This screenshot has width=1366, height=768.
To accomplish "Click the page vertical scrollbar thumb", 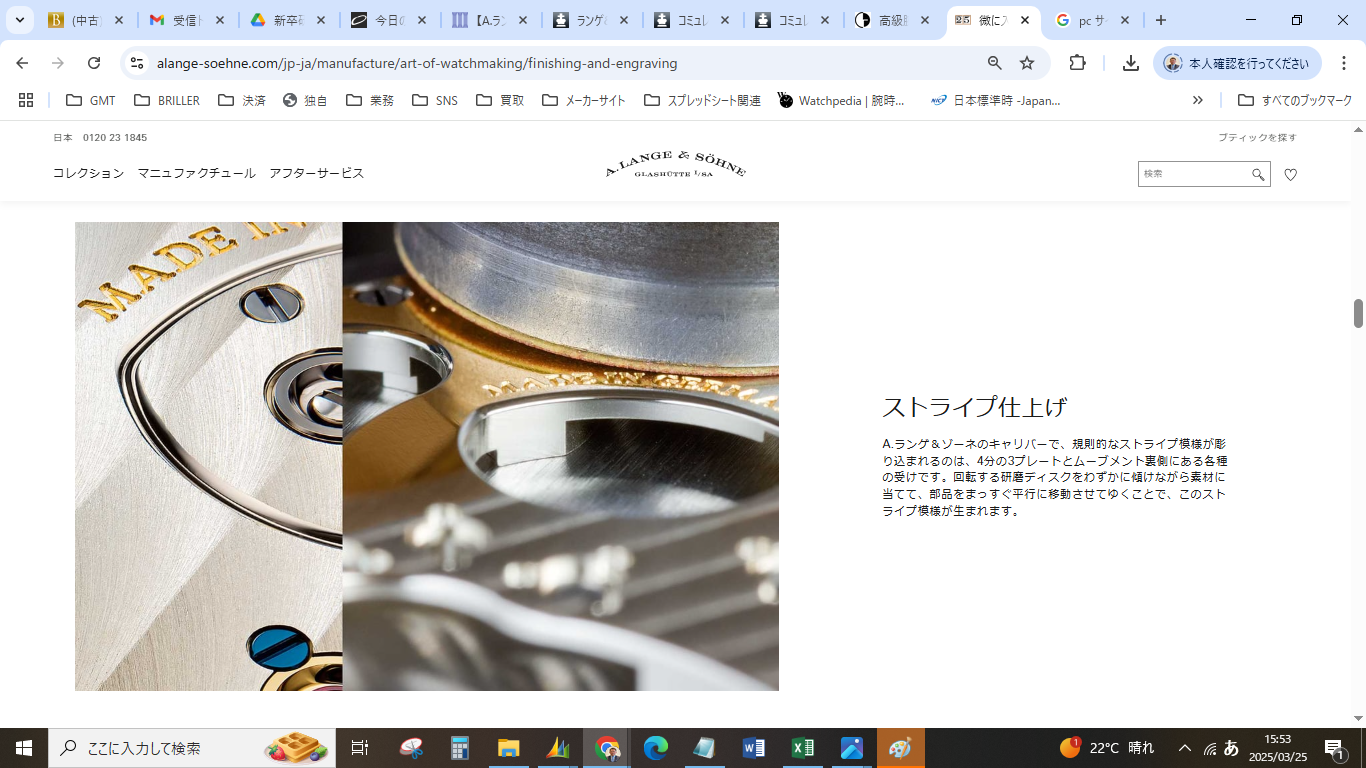I will click(1358, 313).
